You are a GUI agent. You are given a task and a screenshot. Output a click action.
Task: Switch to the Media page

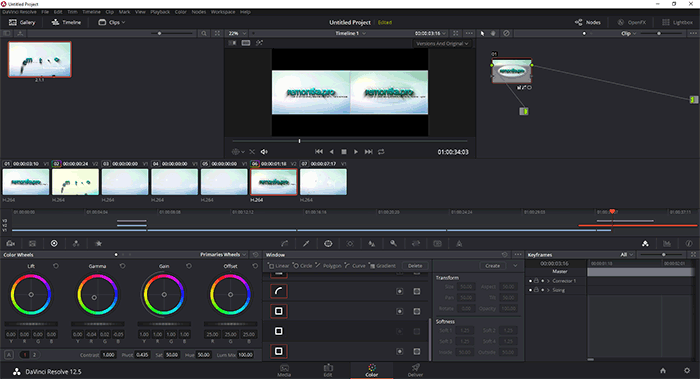284,371
